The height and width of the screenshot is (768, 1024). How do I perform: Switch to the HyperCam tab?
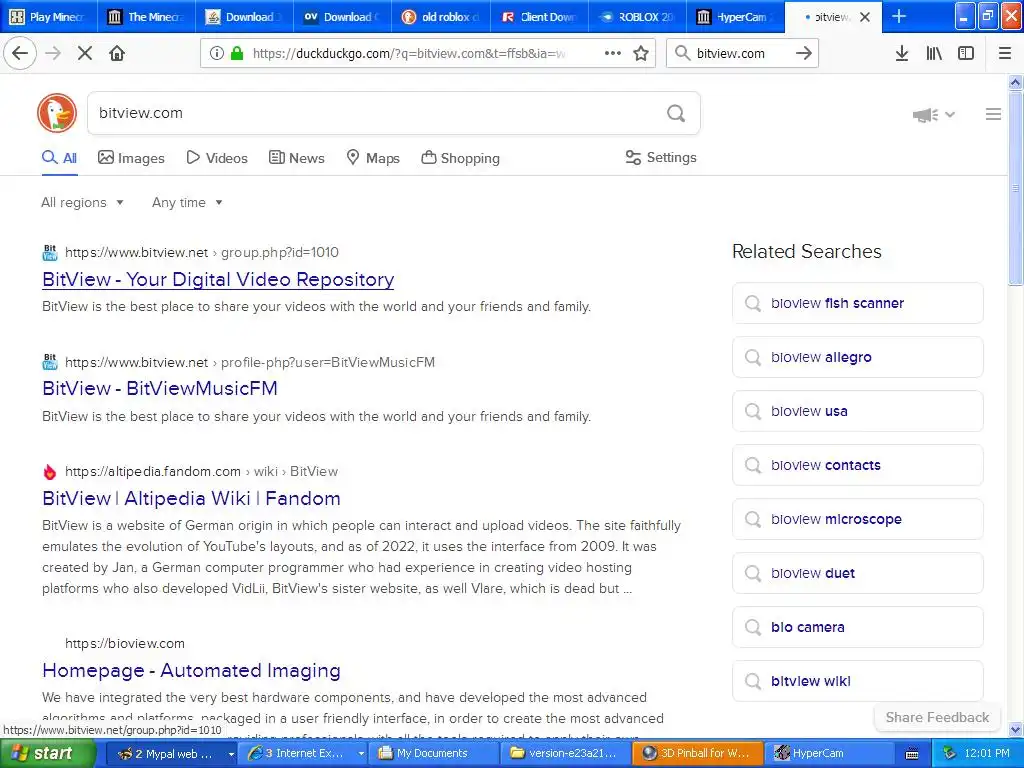(x=735, y=17)
